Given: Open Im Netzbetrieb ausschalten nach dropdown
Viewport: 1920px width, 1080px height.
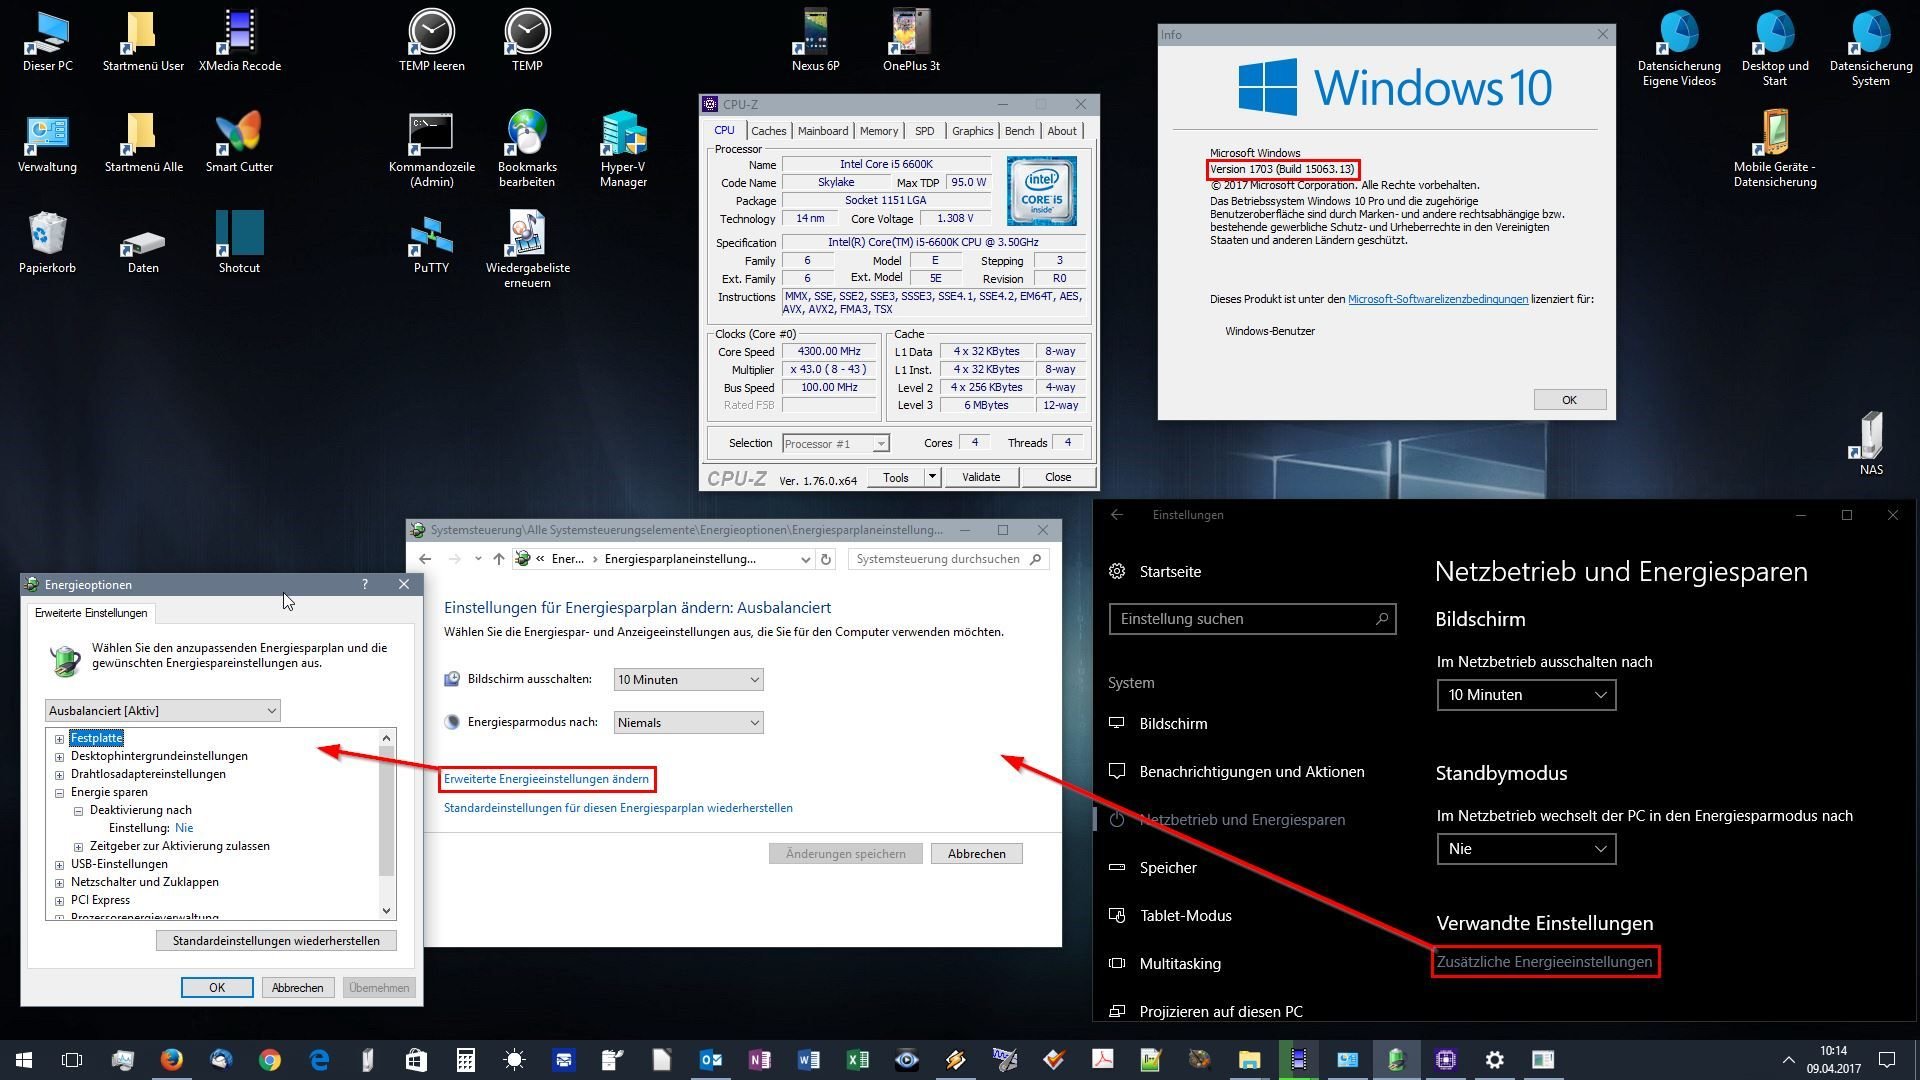Looking at the screenshot, I should click(1526, 695).
